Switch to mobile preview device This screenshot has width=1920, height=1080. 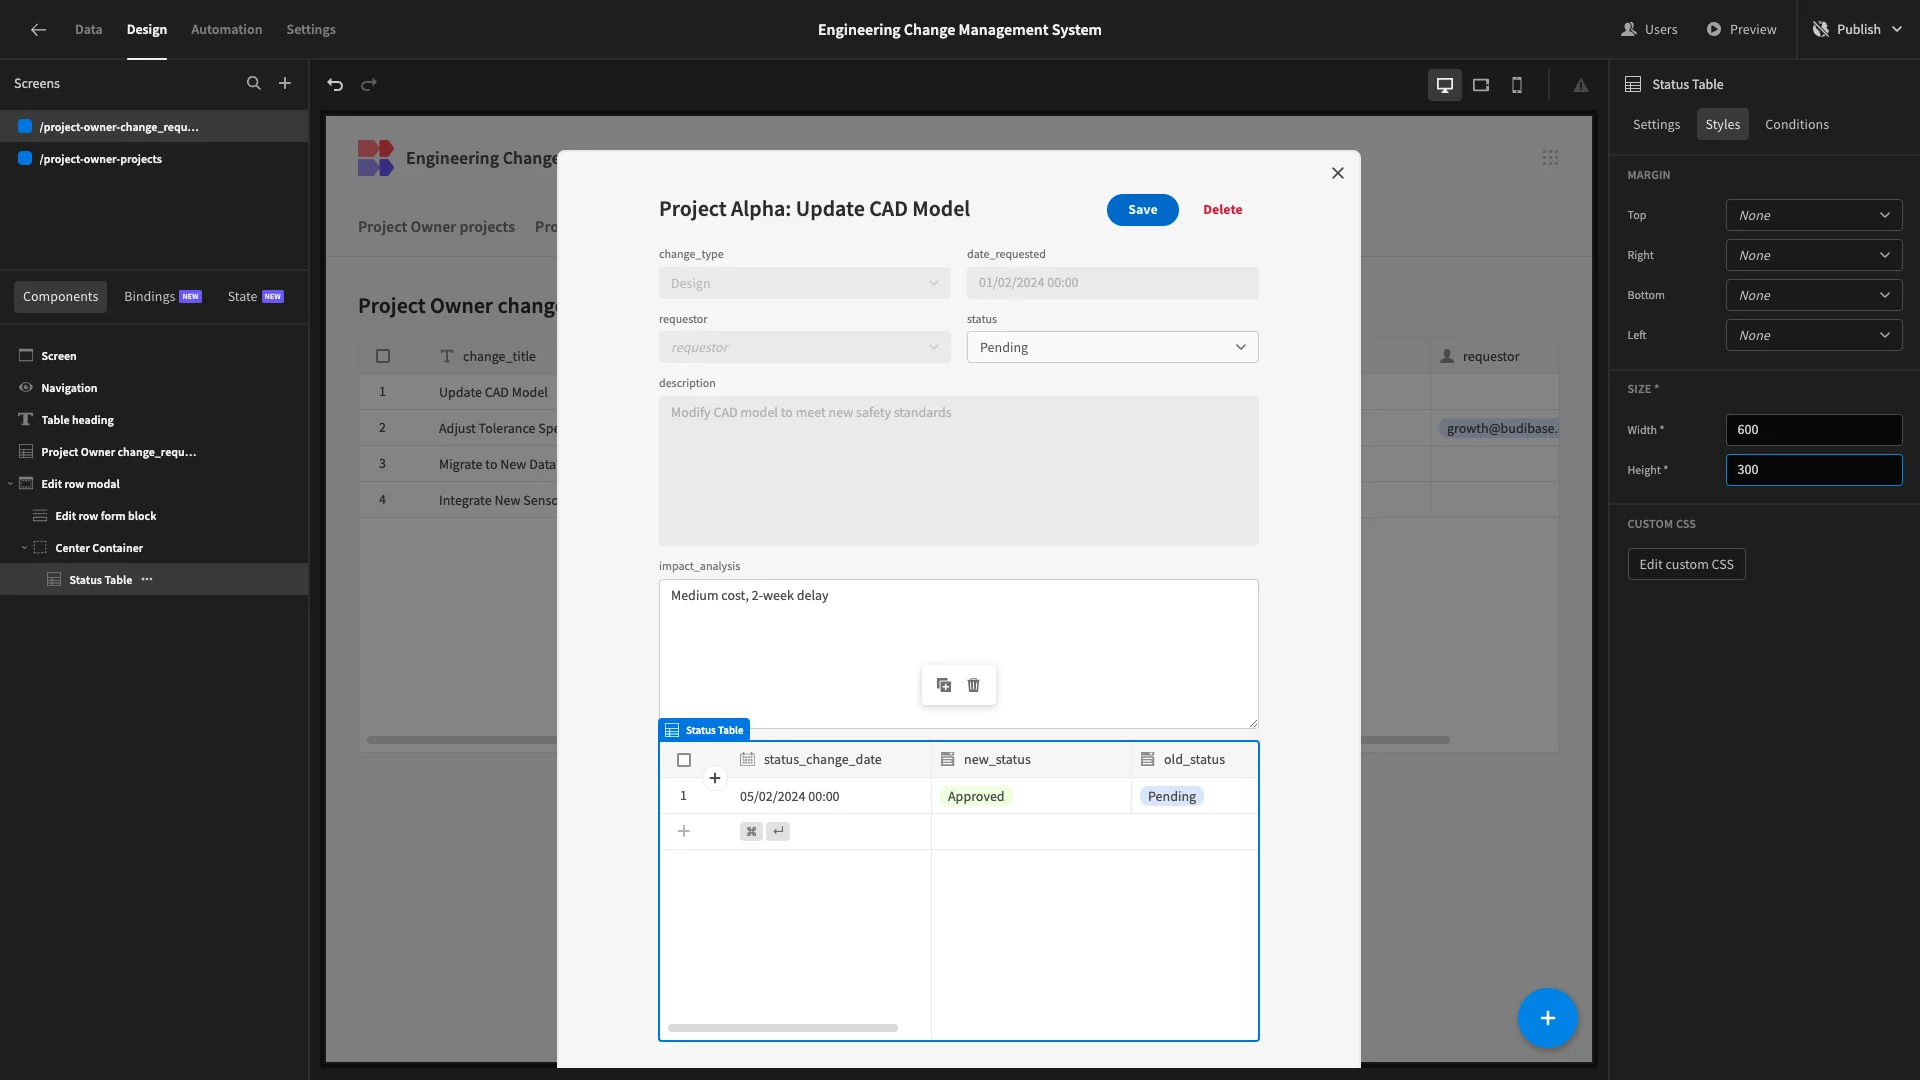pyautogui.click(x=1517, y=85)
